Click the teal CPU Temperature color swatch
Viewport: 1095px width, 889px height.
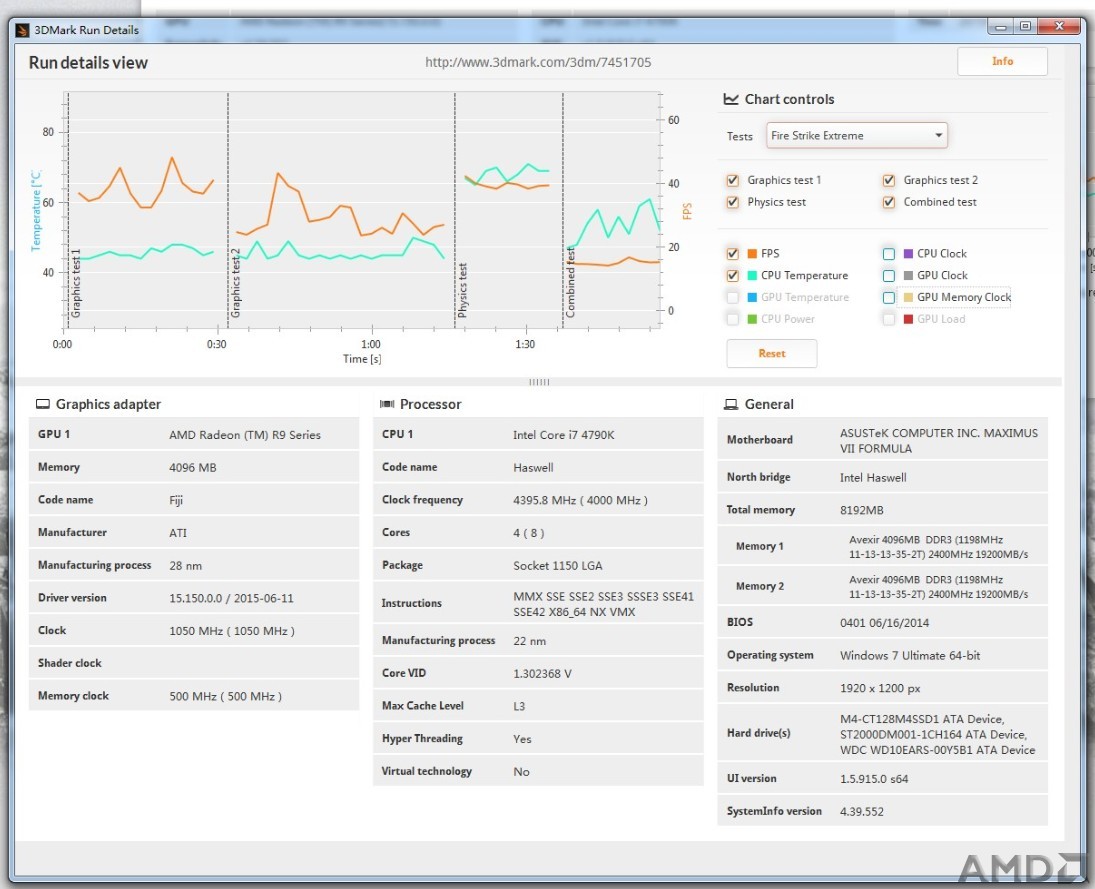(752, 275)
